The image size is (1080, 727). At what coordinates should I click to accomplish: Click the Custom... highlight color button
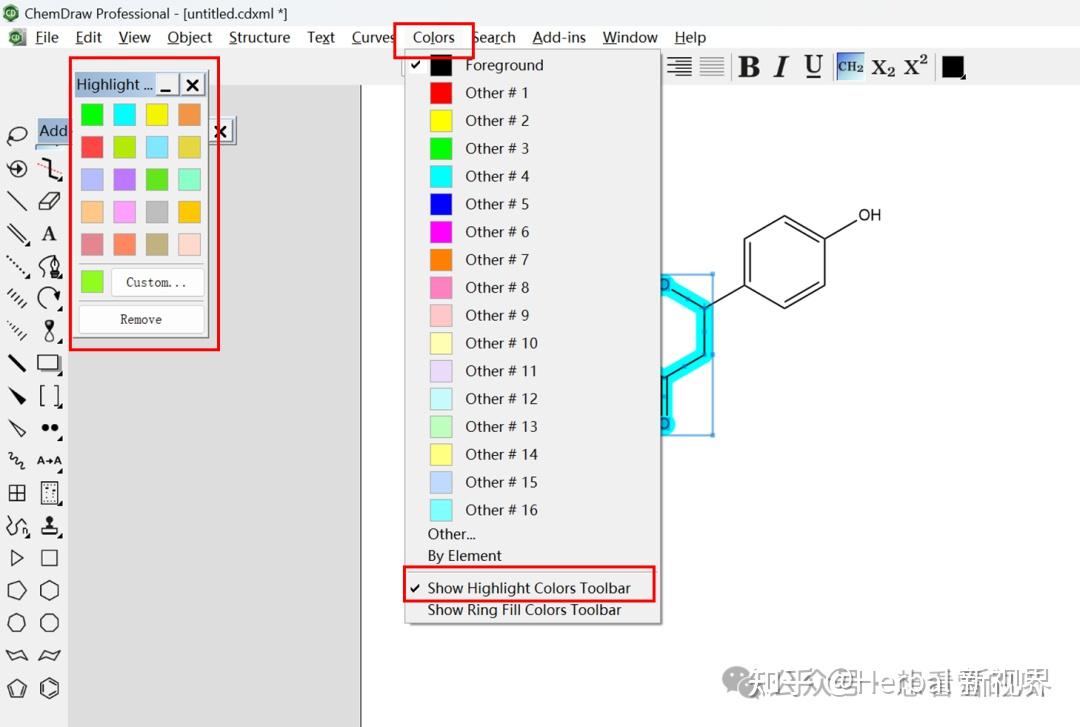(157, 282)
